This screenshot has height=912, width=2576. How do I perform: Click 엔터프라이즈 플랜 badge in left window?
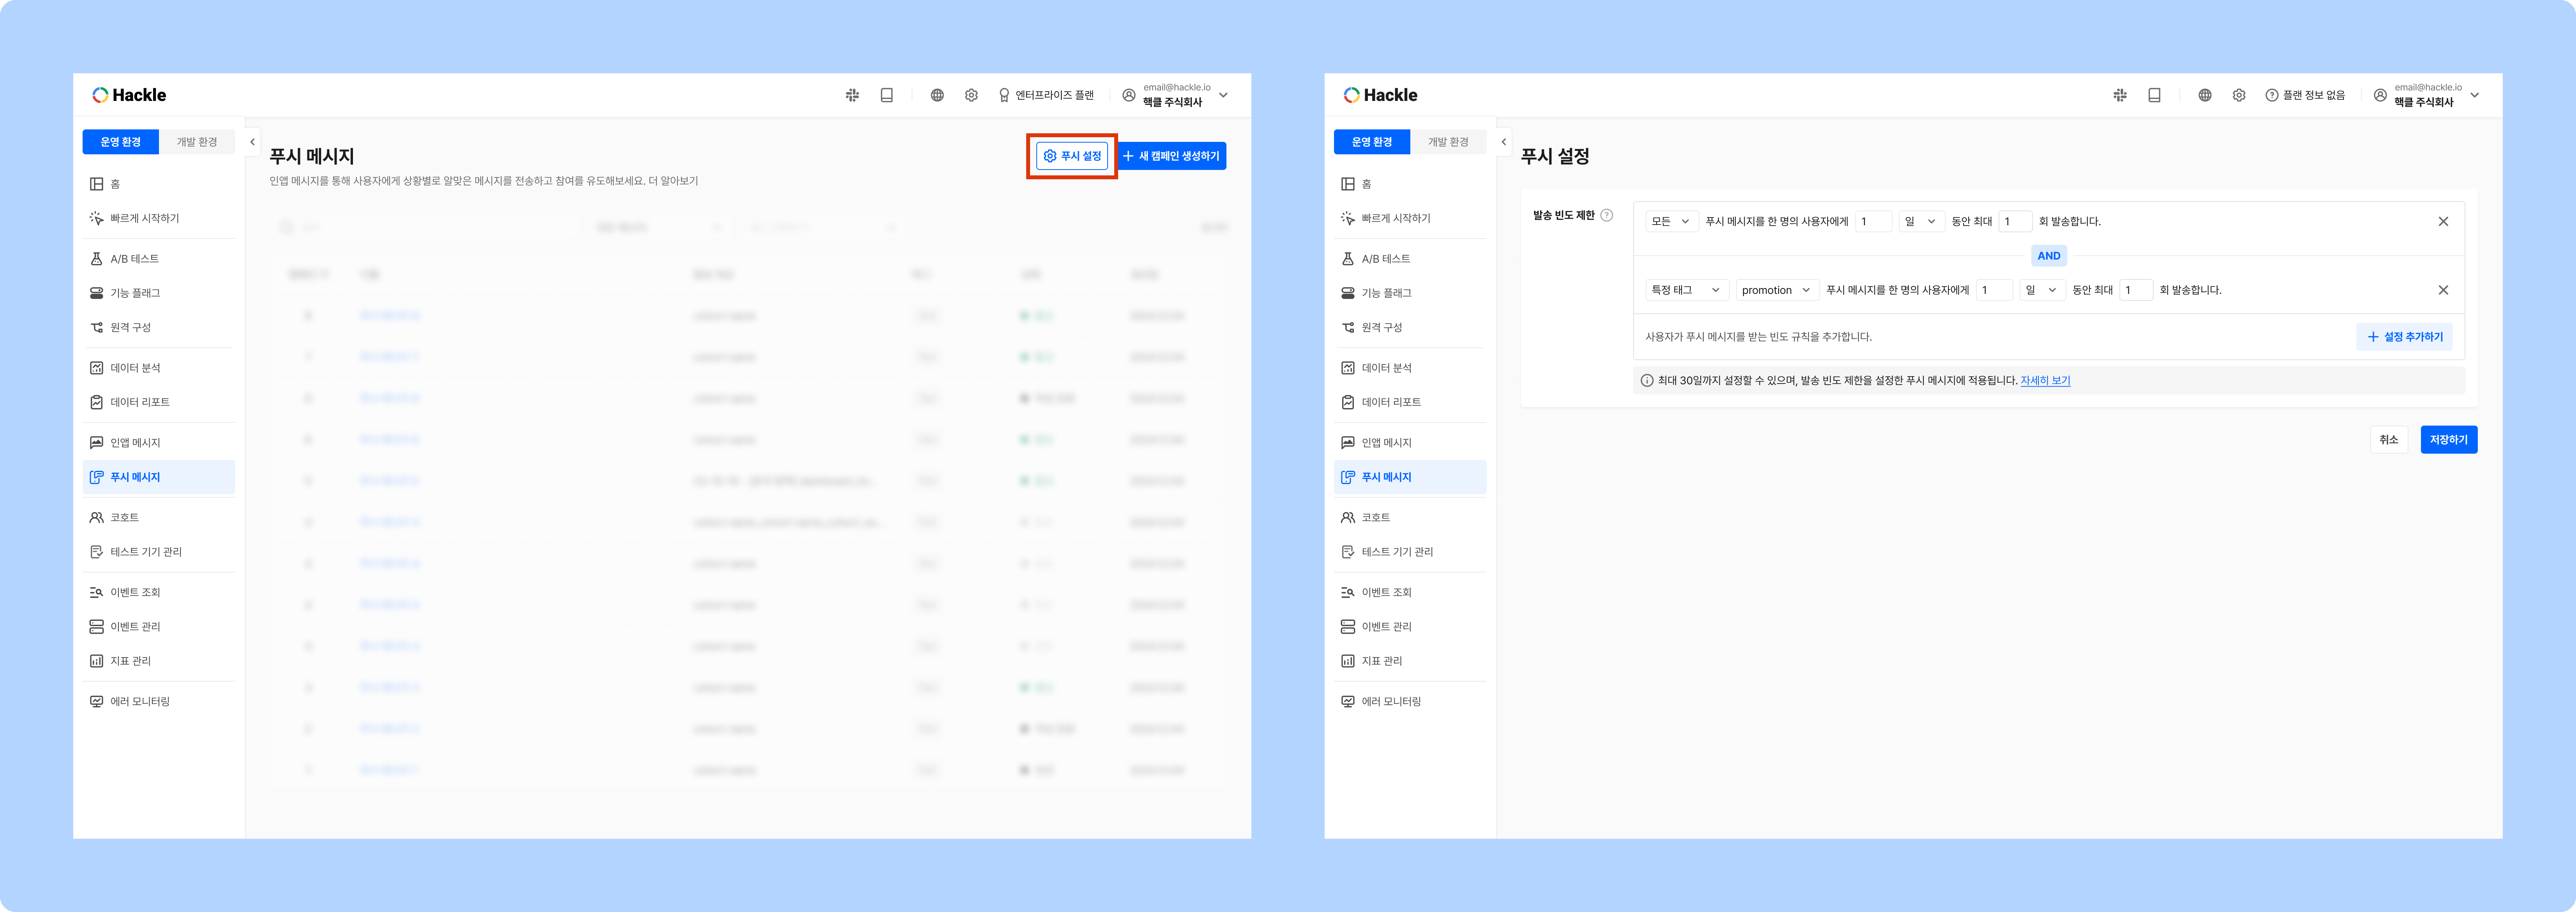(x=1046, y=95)
